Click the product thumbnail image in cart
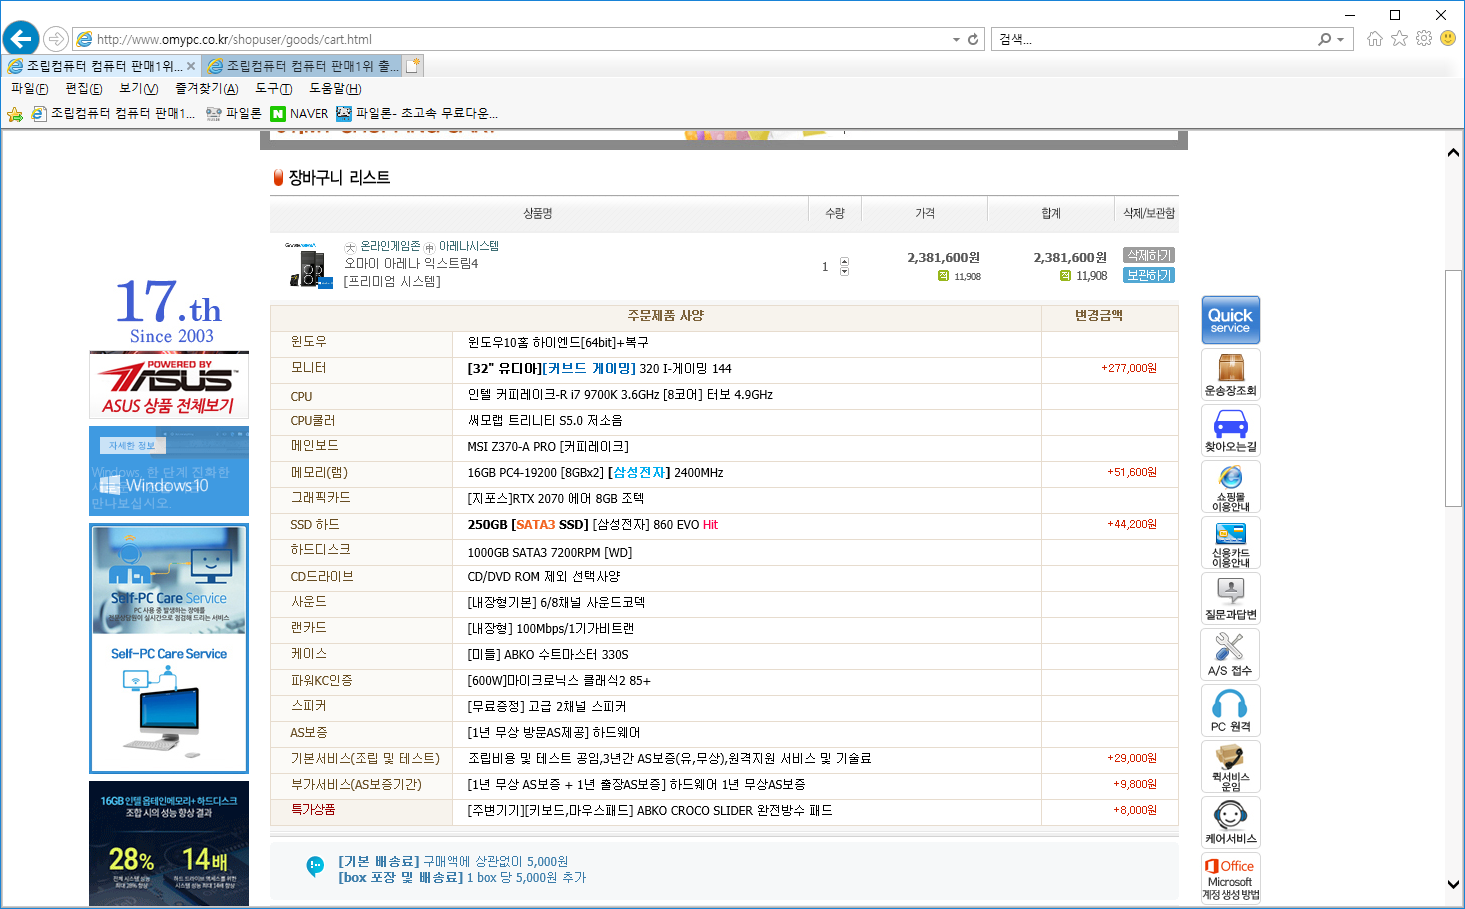Image resolution: width=1465 pixels, height=909 pixels. pyautogui.click(x=308, y=265)
